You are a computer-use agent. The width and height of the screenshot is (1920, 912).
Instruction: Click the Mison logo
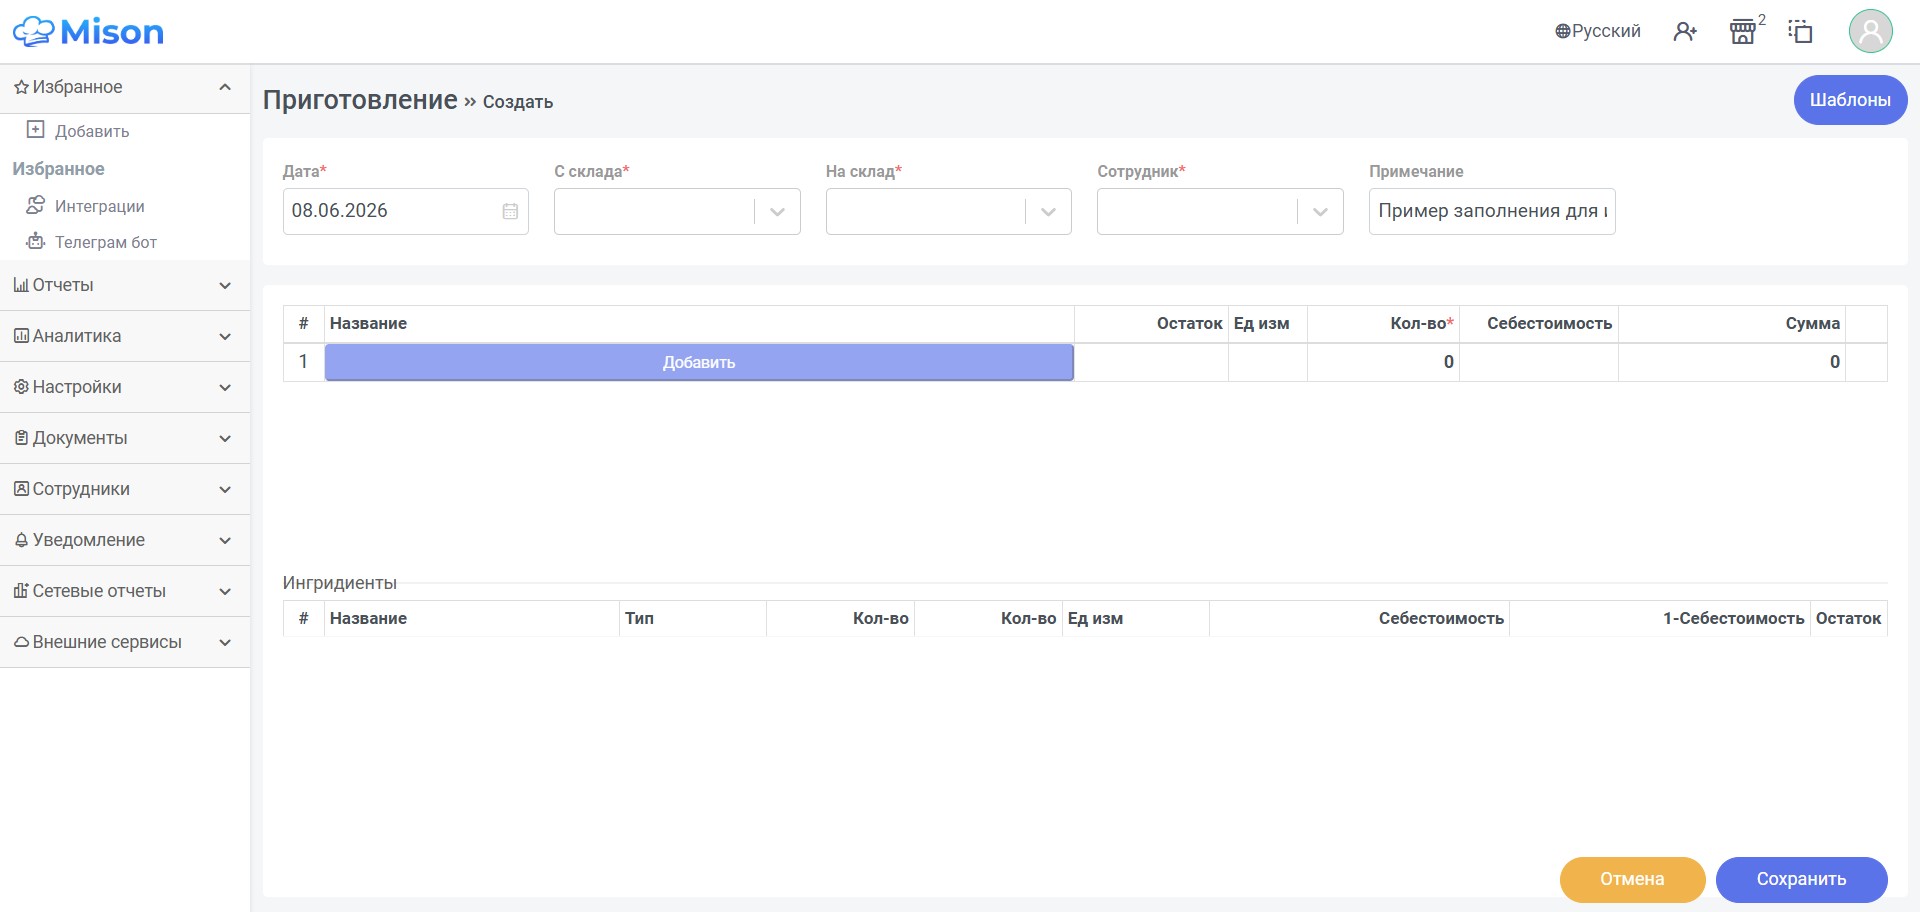(88, 32)
